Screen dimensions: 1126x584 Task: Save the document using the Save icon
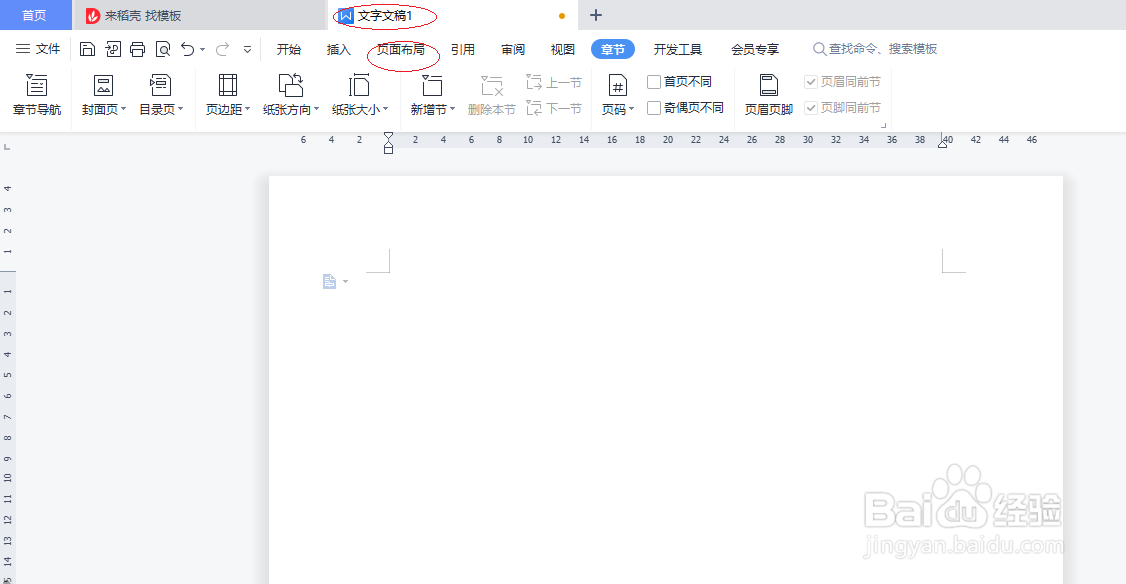click(88, 48)
